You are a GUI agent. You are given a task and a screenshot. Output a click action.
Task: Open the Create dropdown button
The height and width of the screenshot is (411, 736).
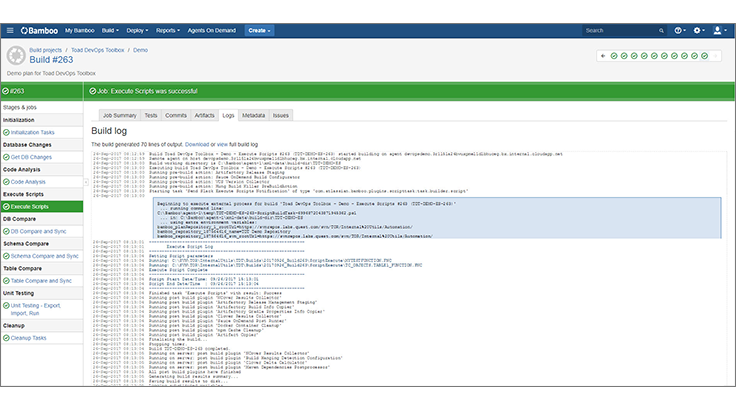point(259,30)
